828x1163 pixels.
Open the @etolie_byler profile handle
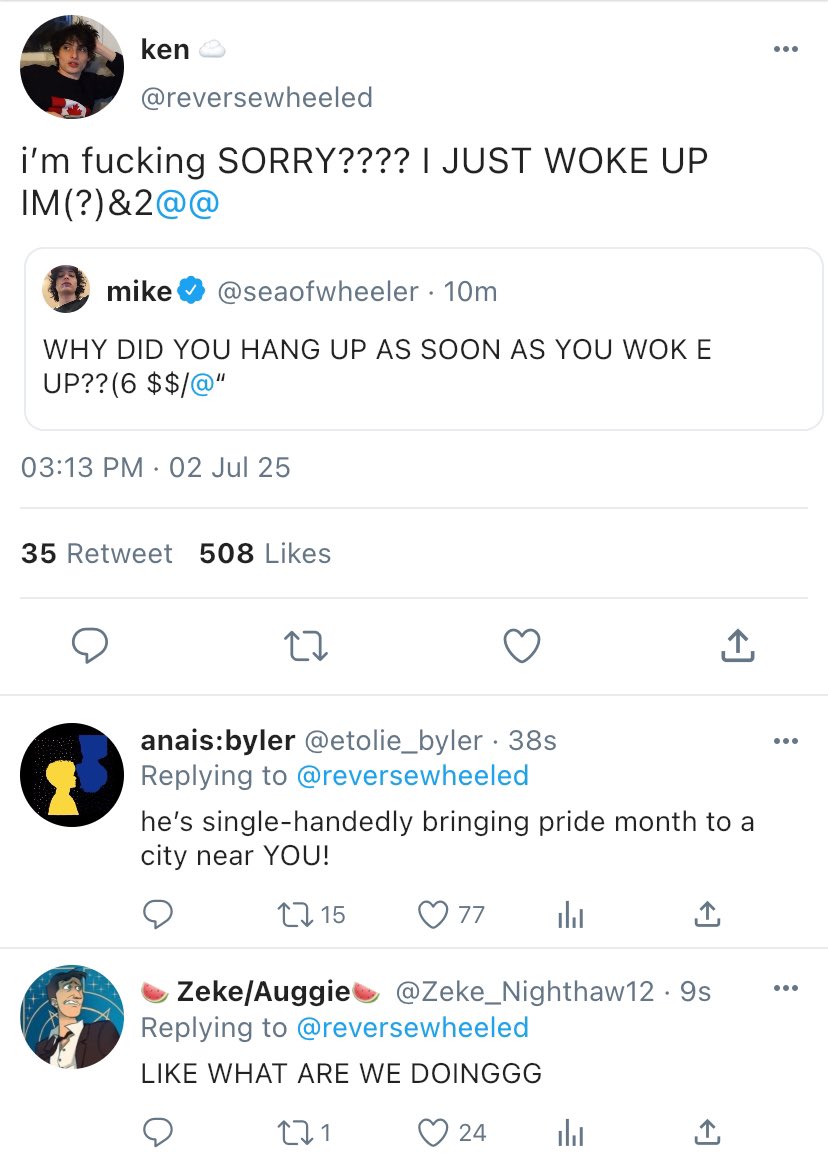[392, 741]
